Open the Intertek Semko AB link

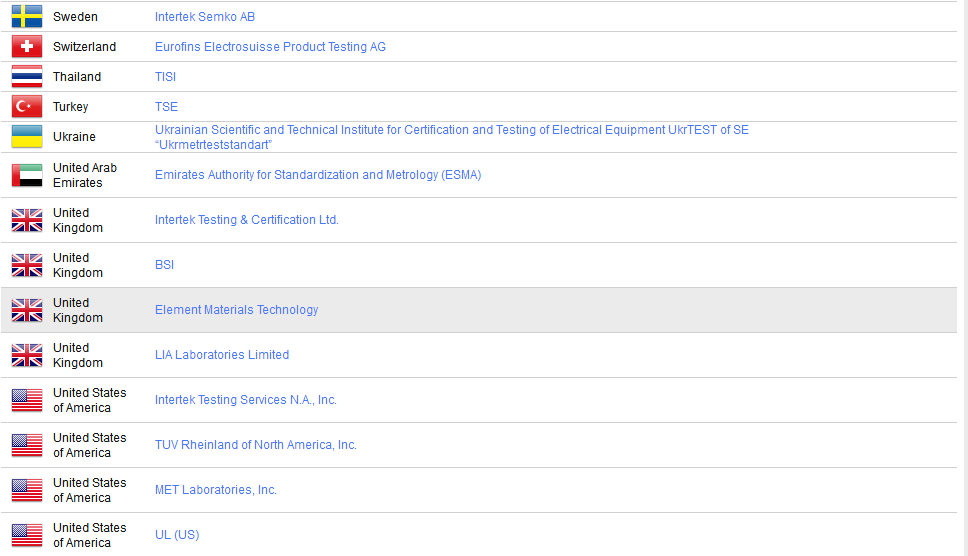click(204, 17)
